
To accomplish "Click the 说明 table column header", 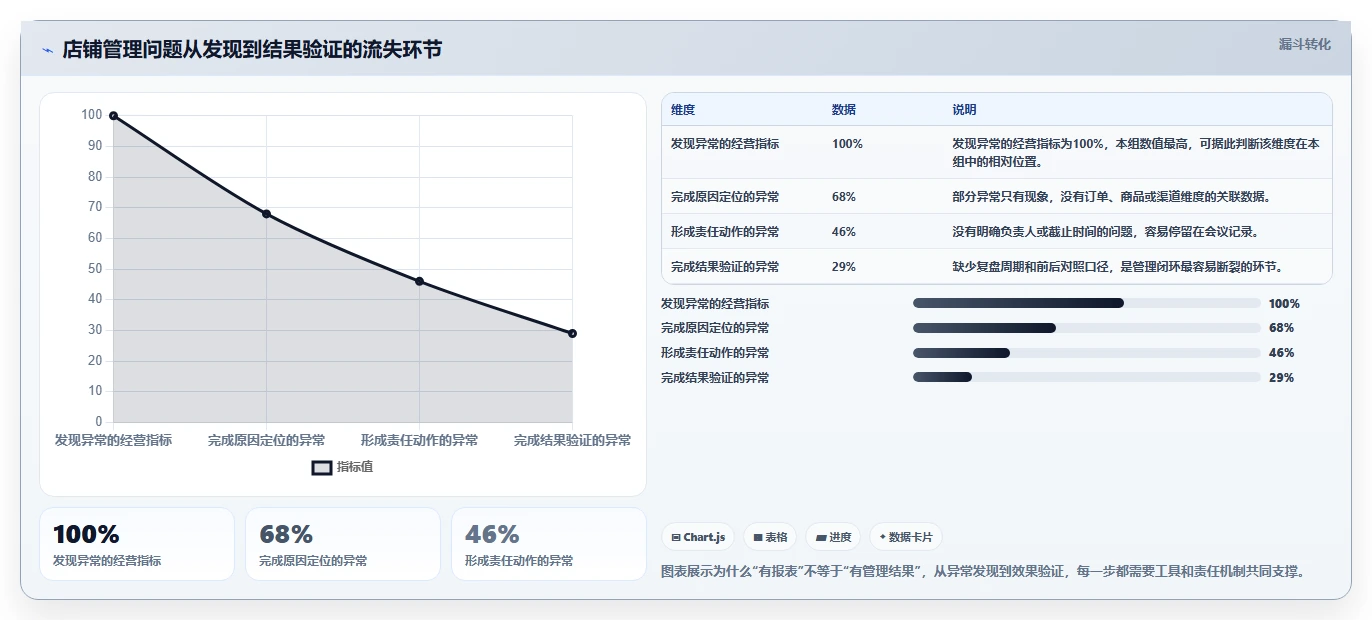I will pyautogui.click(x=964, y=110).
